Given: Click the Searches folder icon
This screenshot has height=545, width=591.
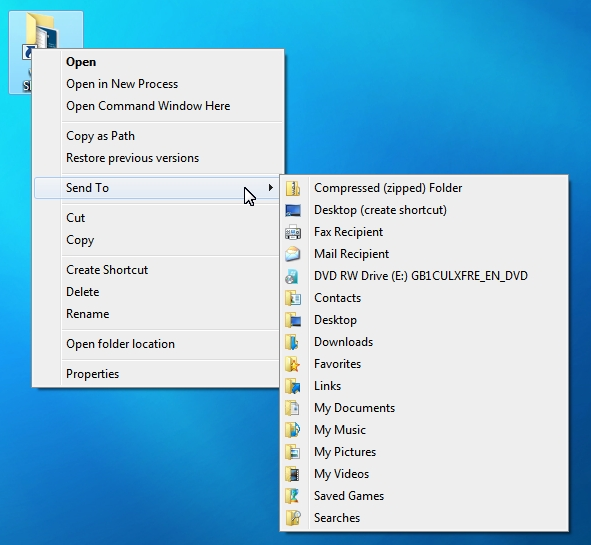Looking at the screenshot, I should point(293,518).
